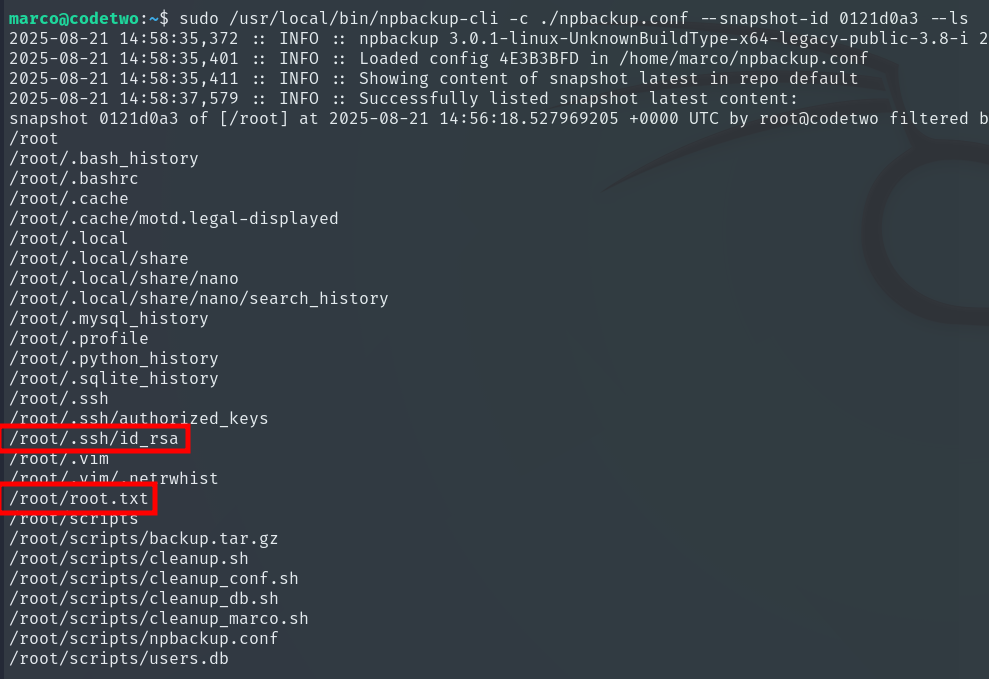
Task: Click the 'Successfully listed snapshot' log line
Action: point(400,98)
